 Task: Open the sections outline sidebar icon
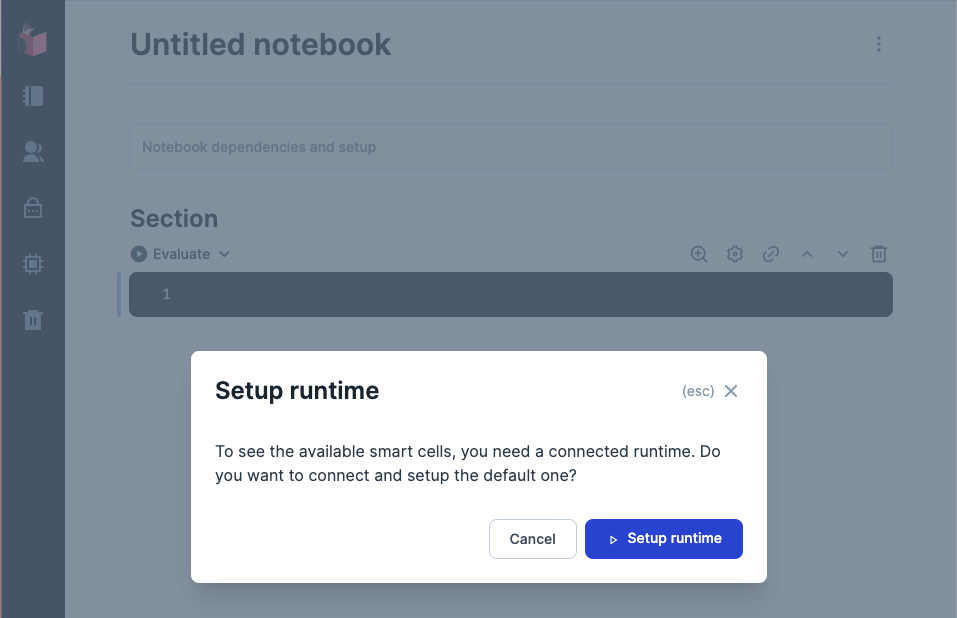(33, 96)
